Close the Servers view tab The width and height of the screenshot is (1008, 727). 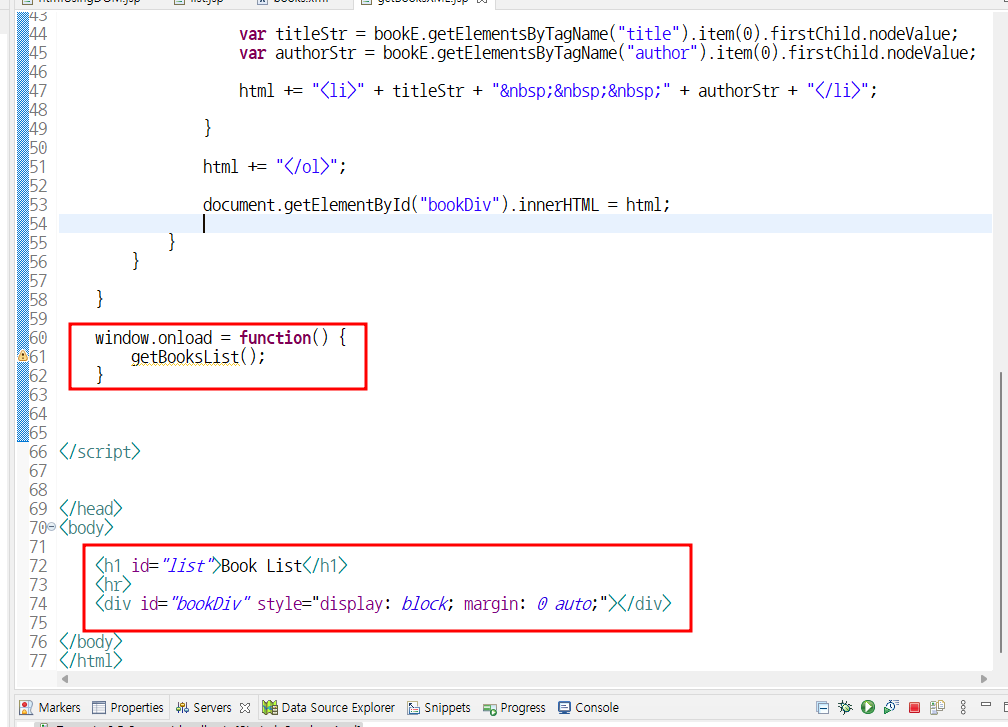(x=245, y=708)
